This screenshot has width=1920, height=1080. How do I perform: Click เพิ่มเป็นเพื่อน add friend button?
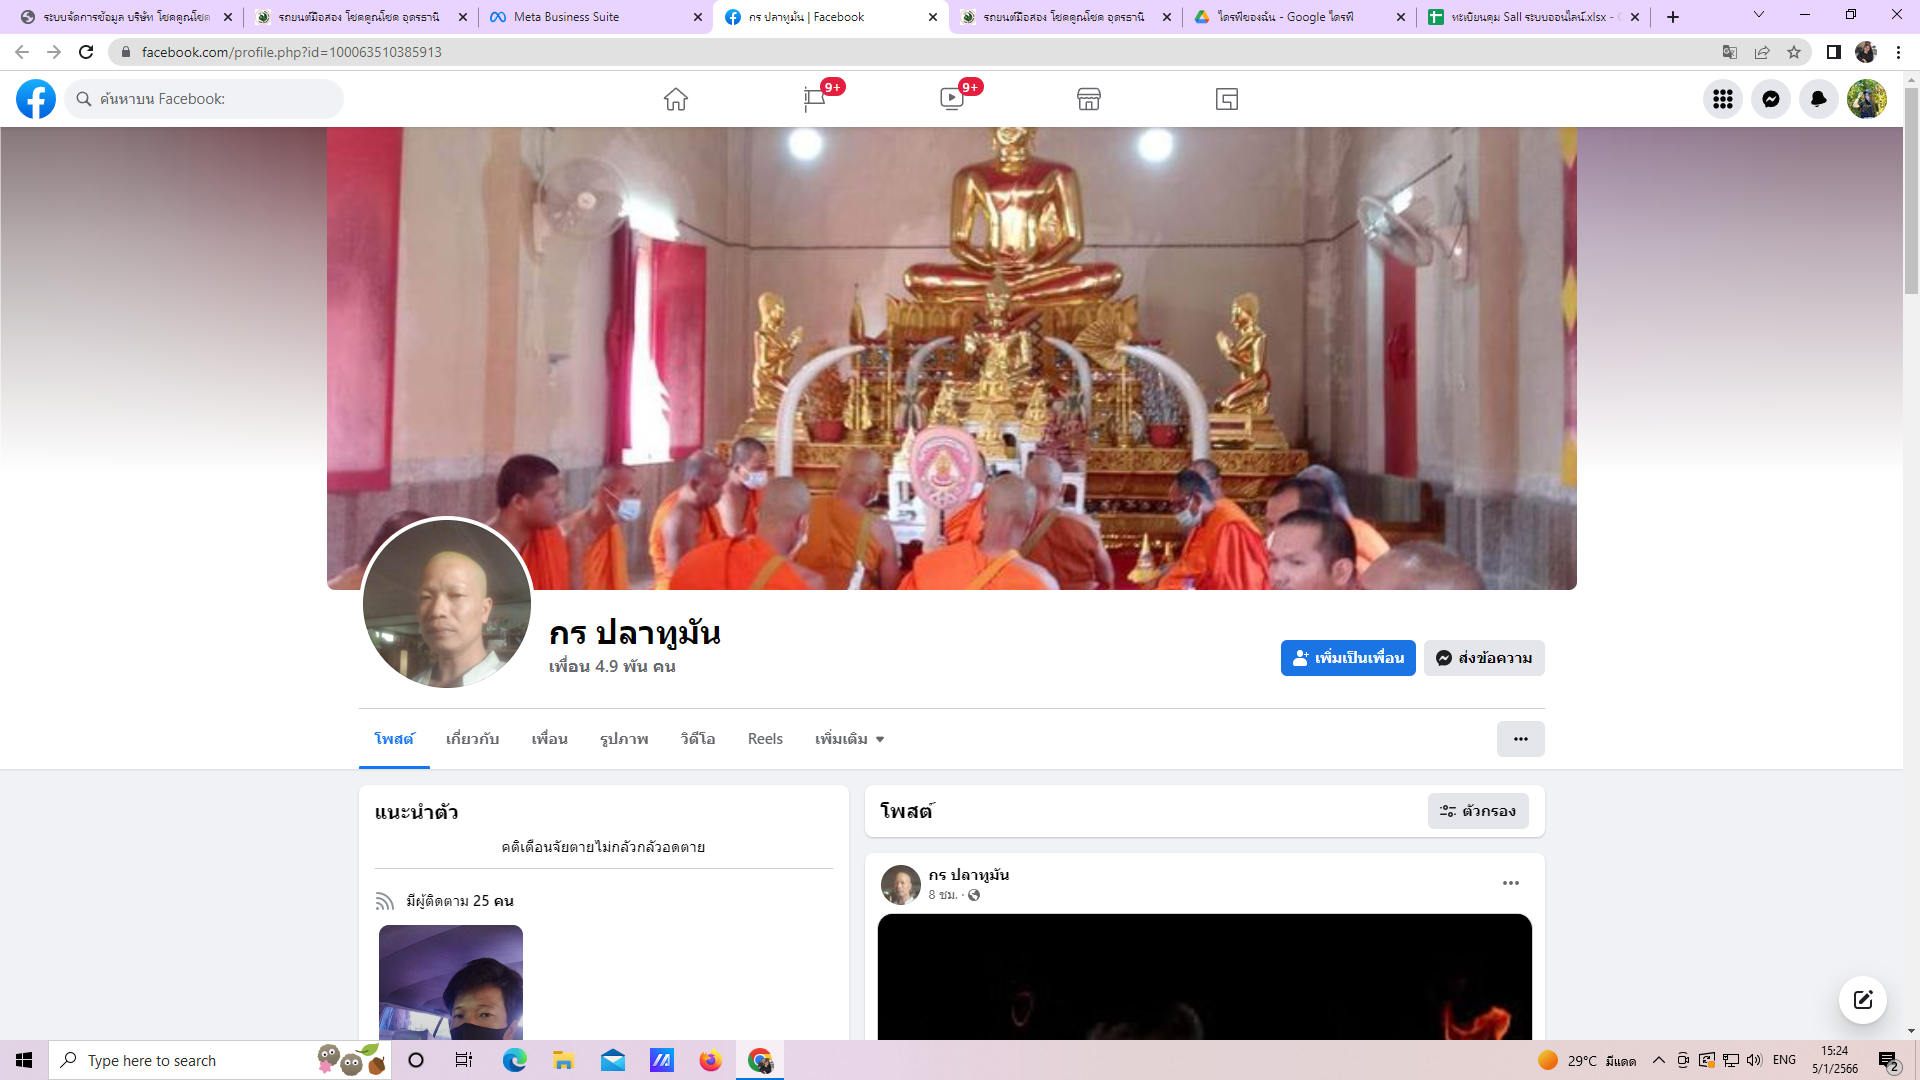pyautogui.click(x=1347, y=658)
